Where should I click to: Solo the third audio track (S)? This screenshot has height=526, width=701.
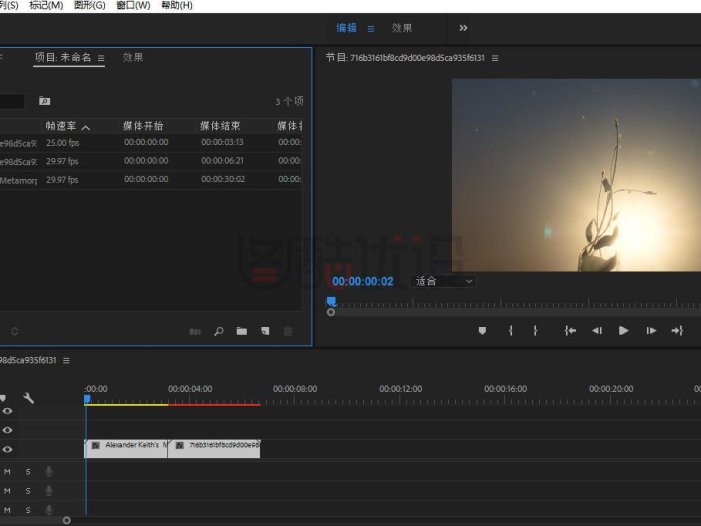(28, 510)
